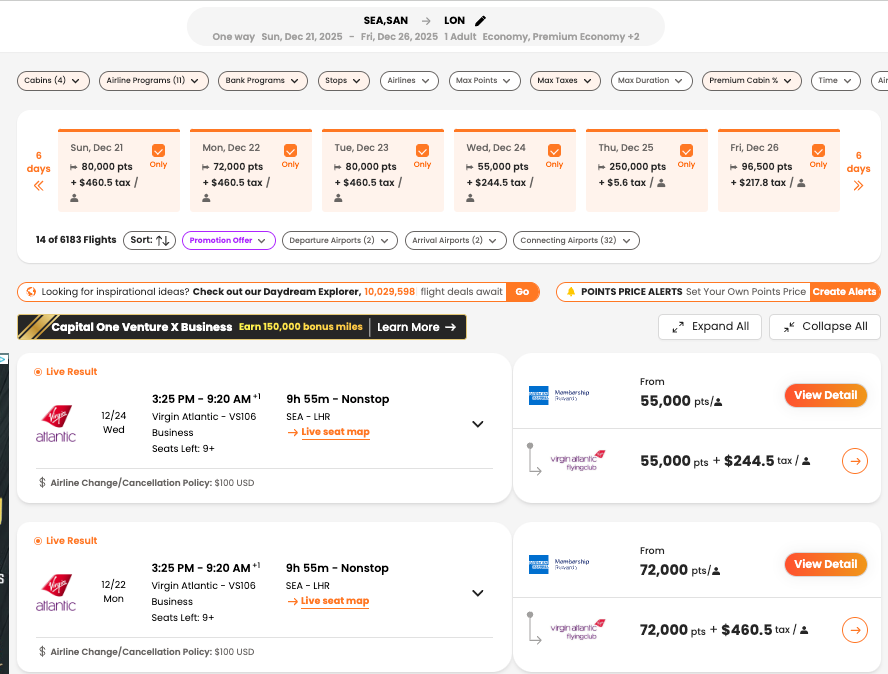Open the Stops filter dropdown

tap(344, 80)
